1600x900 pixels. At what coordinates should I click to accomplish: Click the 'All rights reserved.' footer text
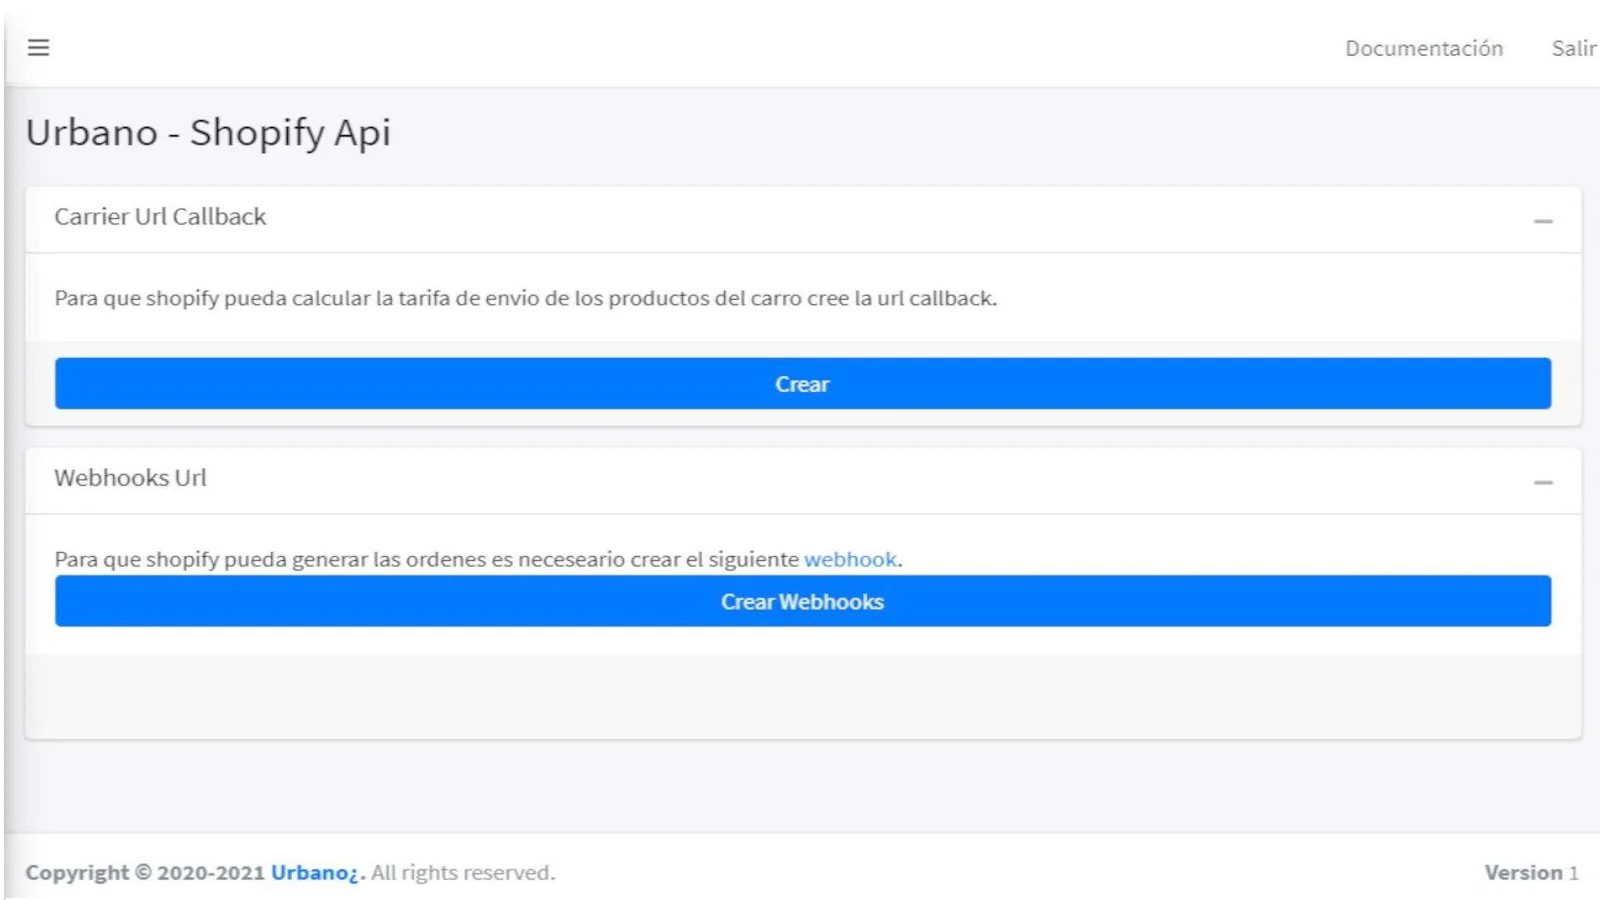click(463, 872)
